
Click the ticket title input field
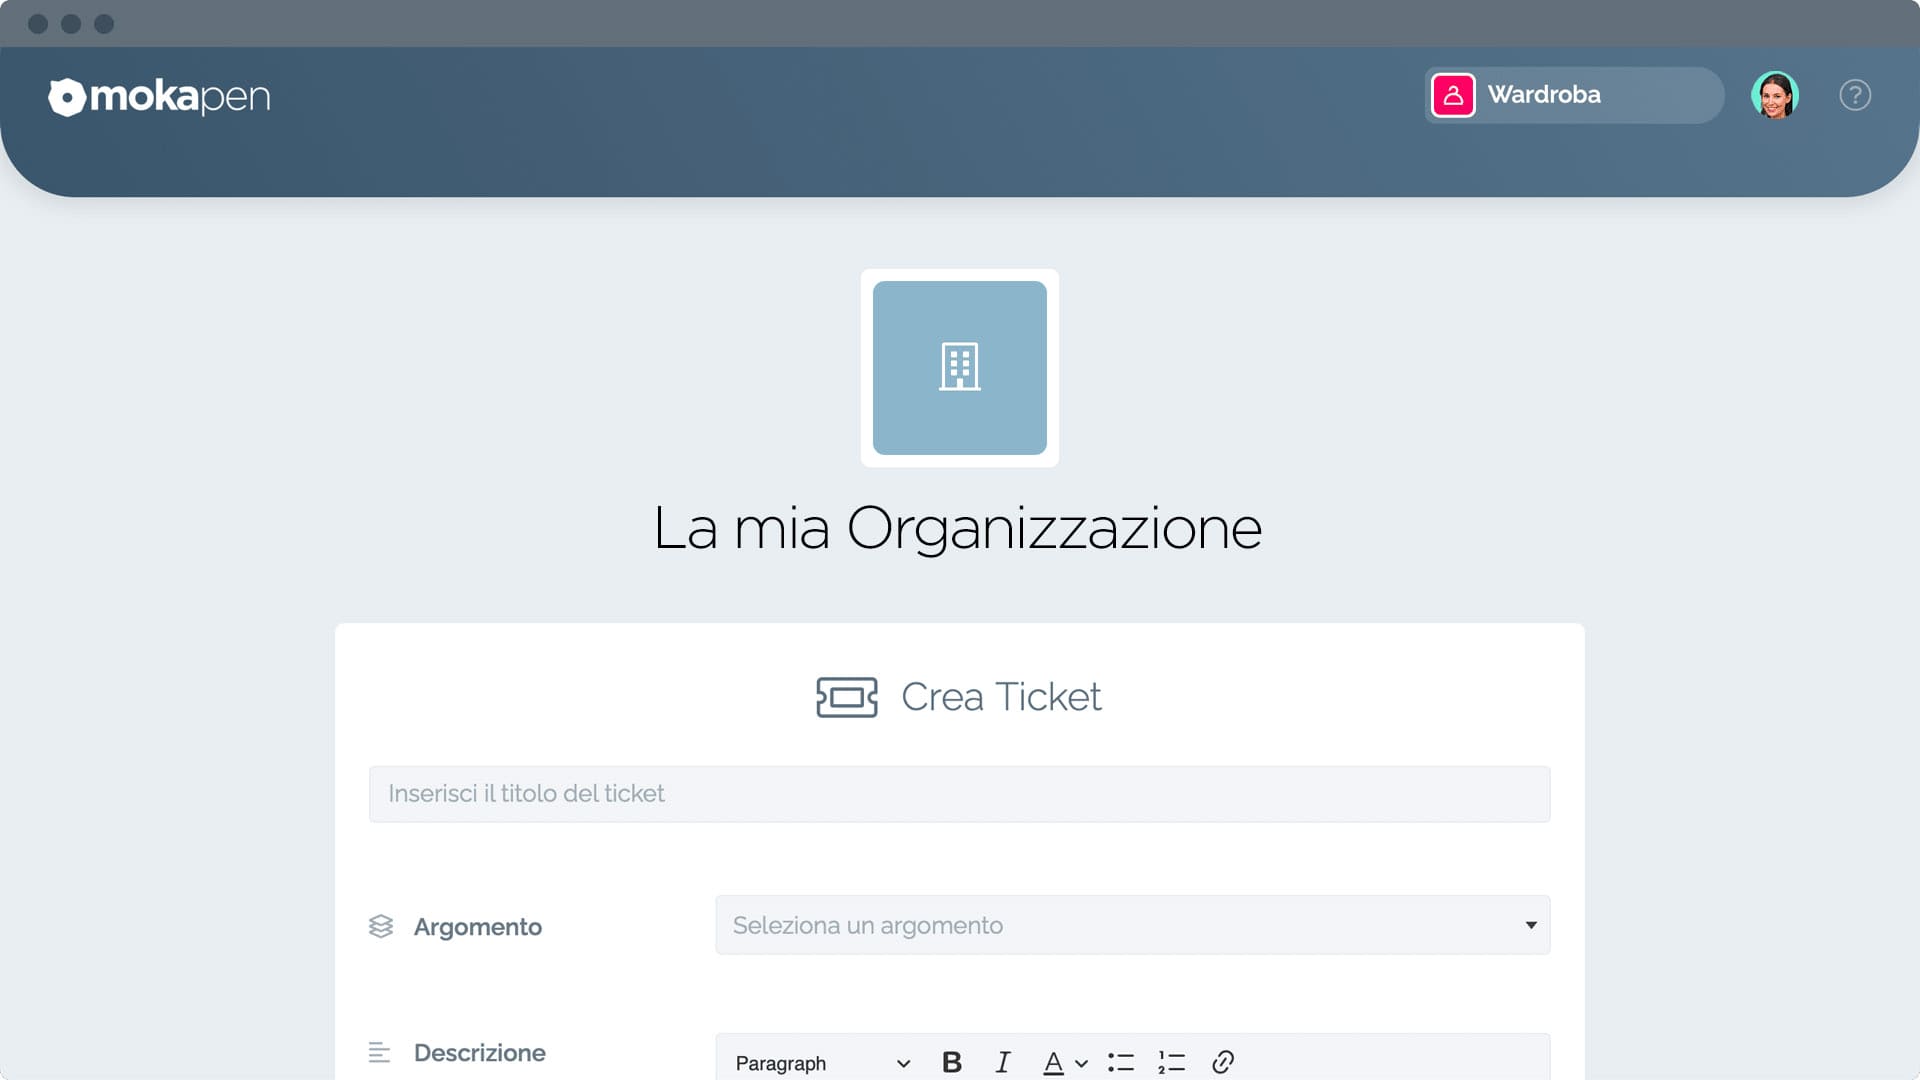pos(959,793)
